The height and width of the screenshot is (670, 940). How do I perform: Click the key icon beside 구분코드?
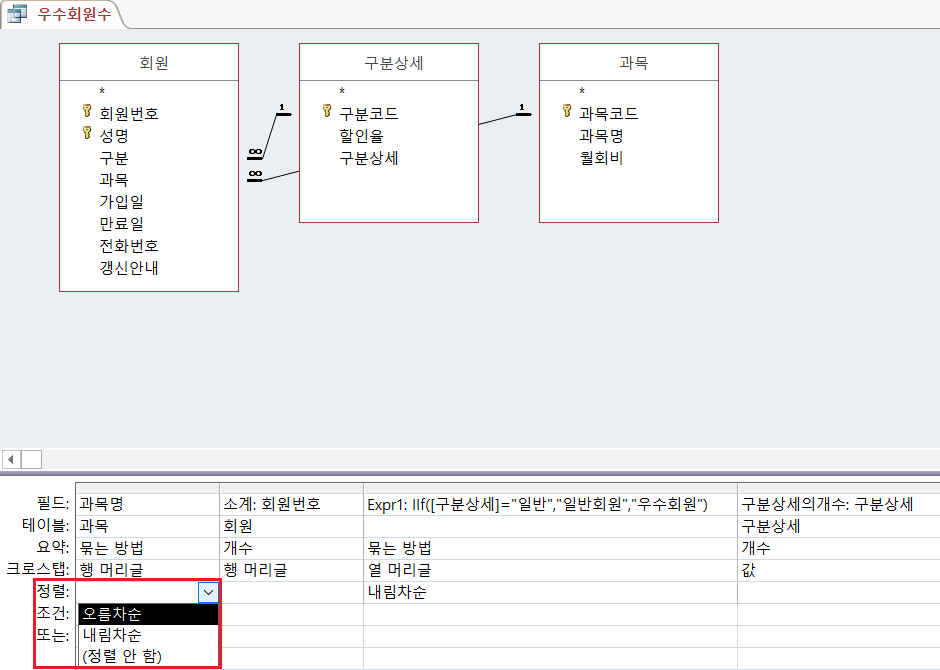point(327,112)
